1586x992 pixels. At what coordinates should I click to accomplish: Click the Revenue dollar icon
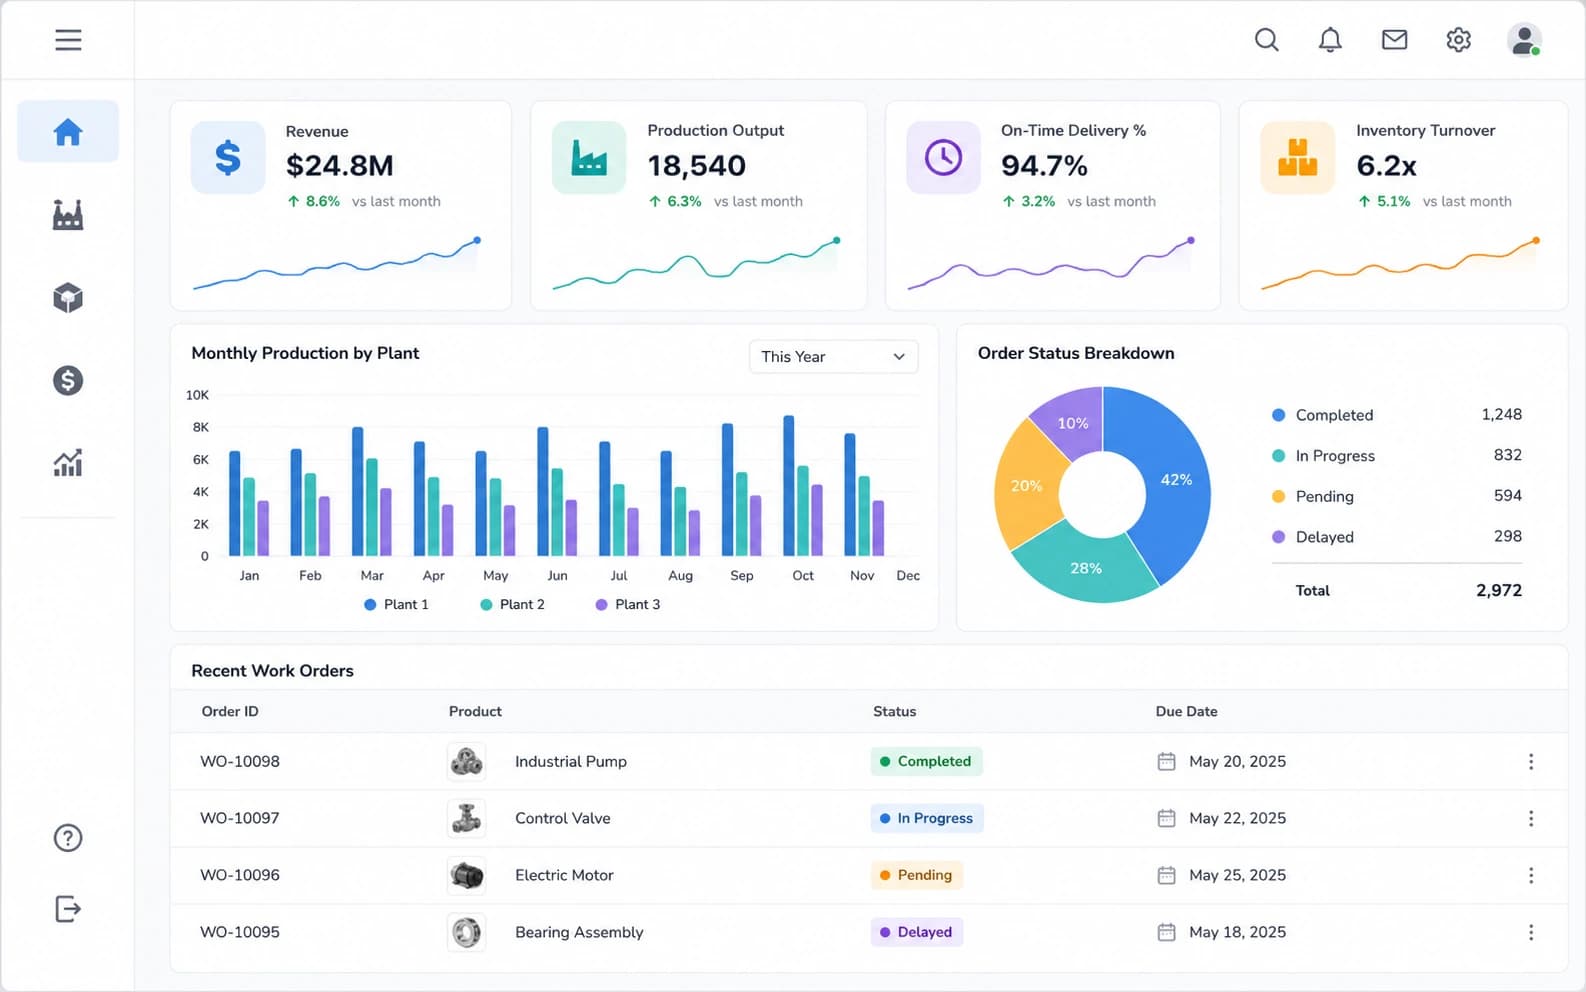(228, 157)
